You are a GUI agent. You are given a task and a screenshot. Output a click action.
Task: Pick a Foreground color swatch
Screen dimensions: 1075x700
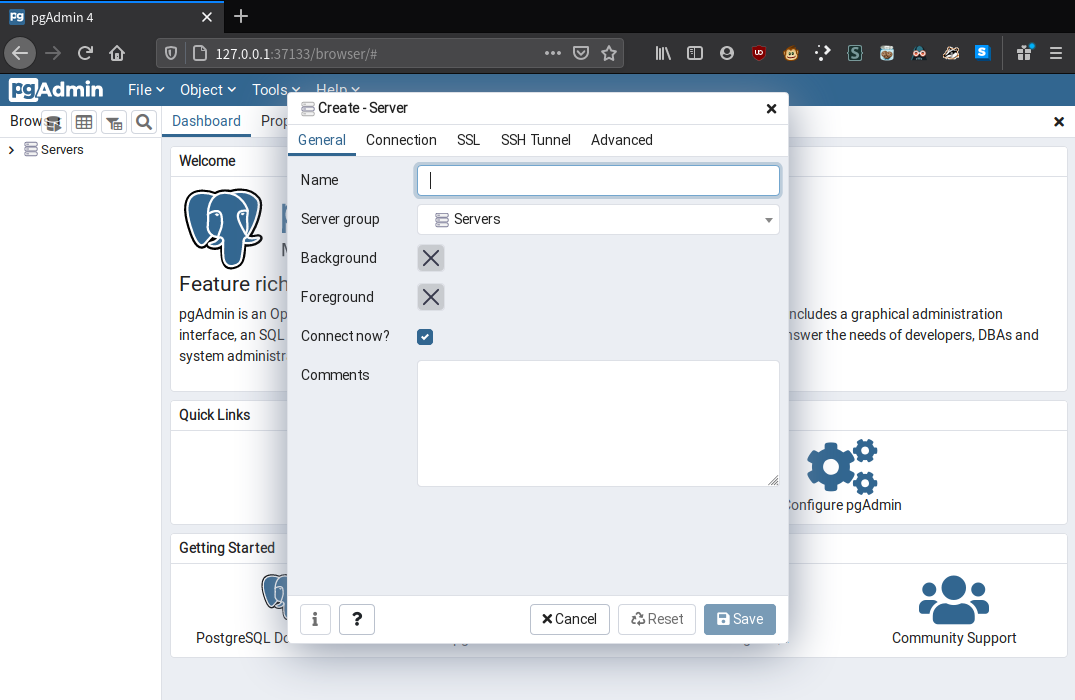coord(431,298)
